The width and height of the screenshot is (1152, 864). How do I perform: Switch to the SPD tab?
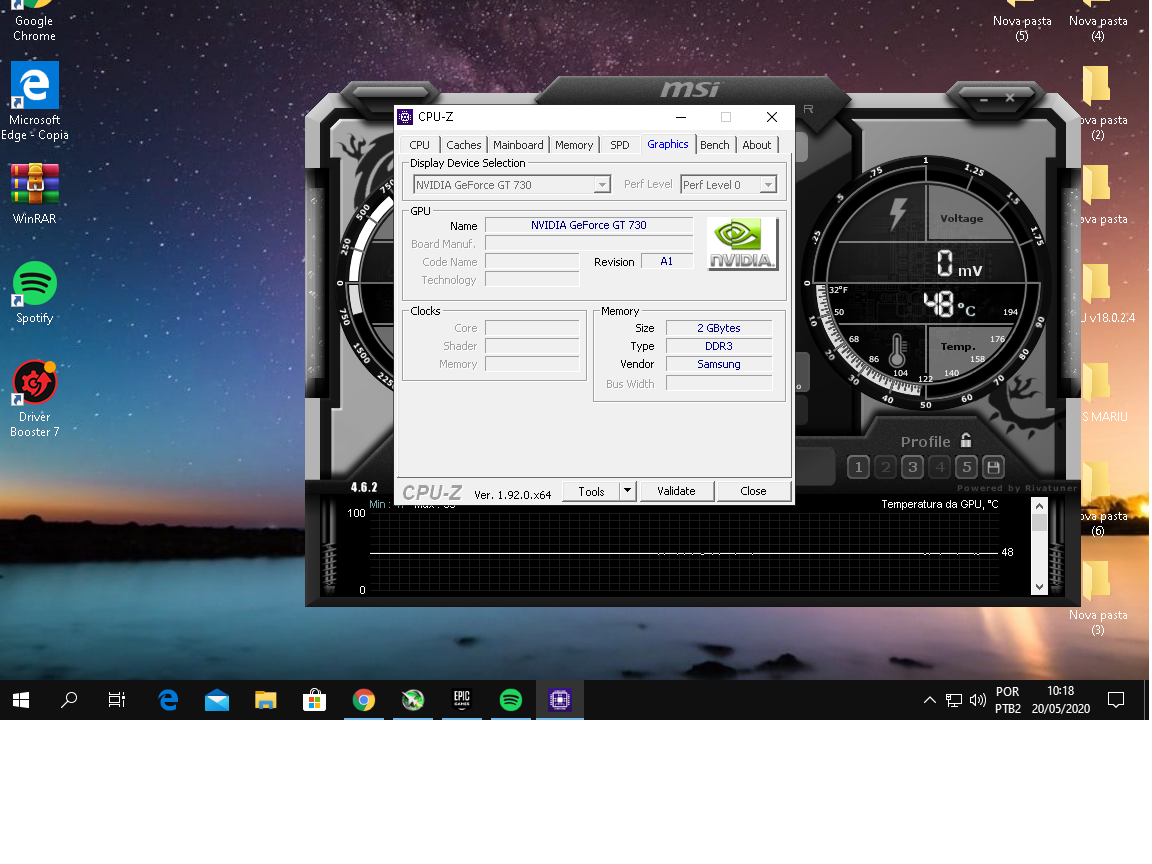[619, 145]
